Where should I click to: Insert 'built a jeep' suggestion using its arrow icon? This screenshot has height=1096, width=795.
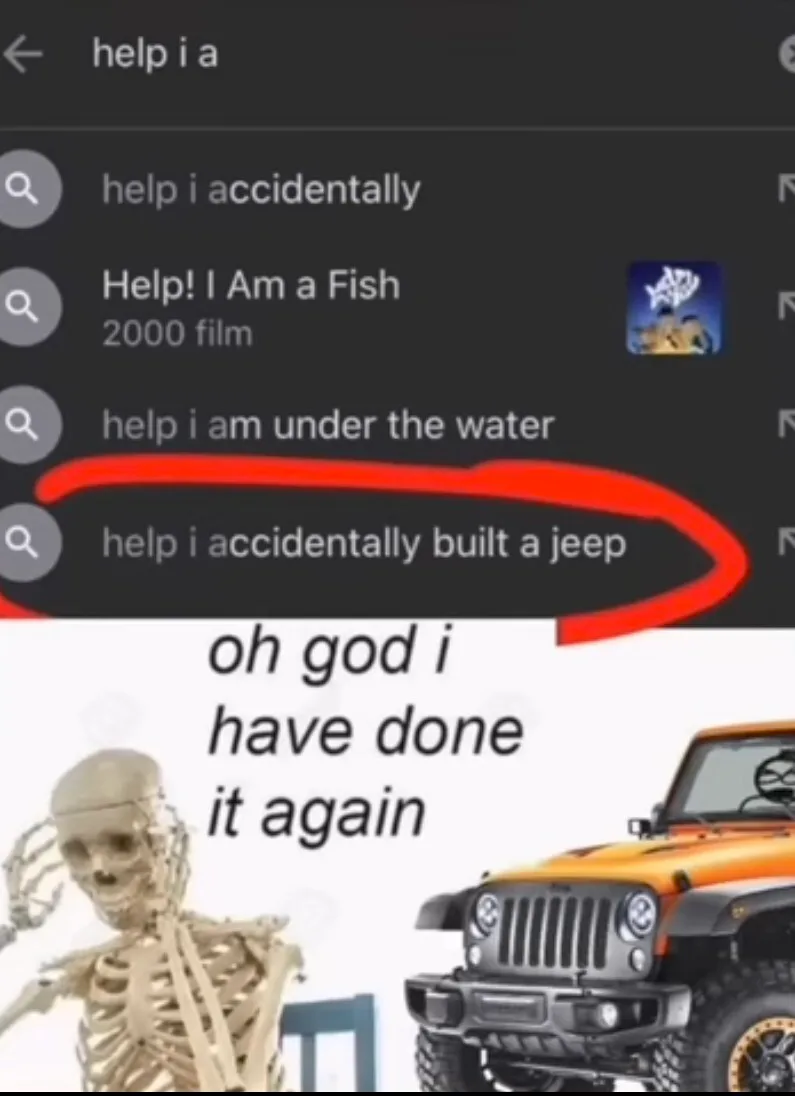786,542
